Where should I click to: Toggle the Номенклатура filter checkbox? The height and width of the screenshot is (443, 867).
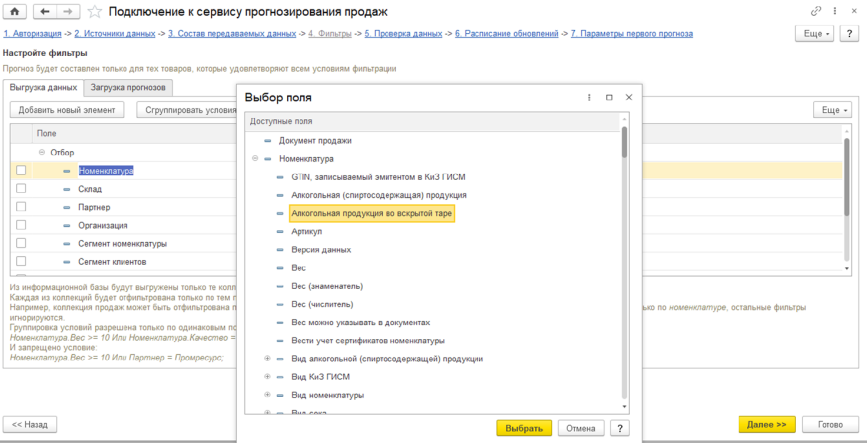coord(21,170)
